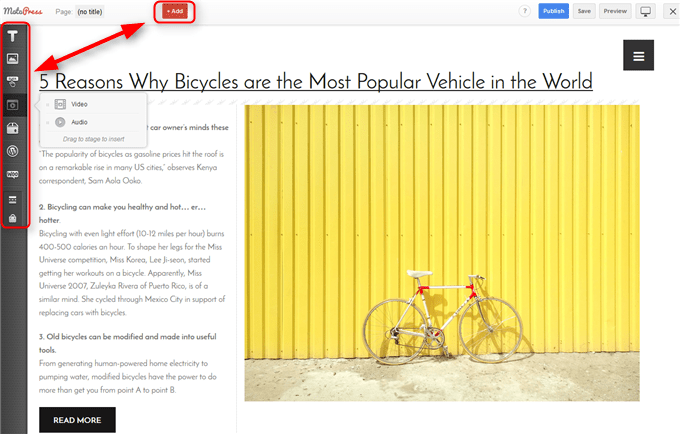Click the "Page:" label in top bar

64,12
